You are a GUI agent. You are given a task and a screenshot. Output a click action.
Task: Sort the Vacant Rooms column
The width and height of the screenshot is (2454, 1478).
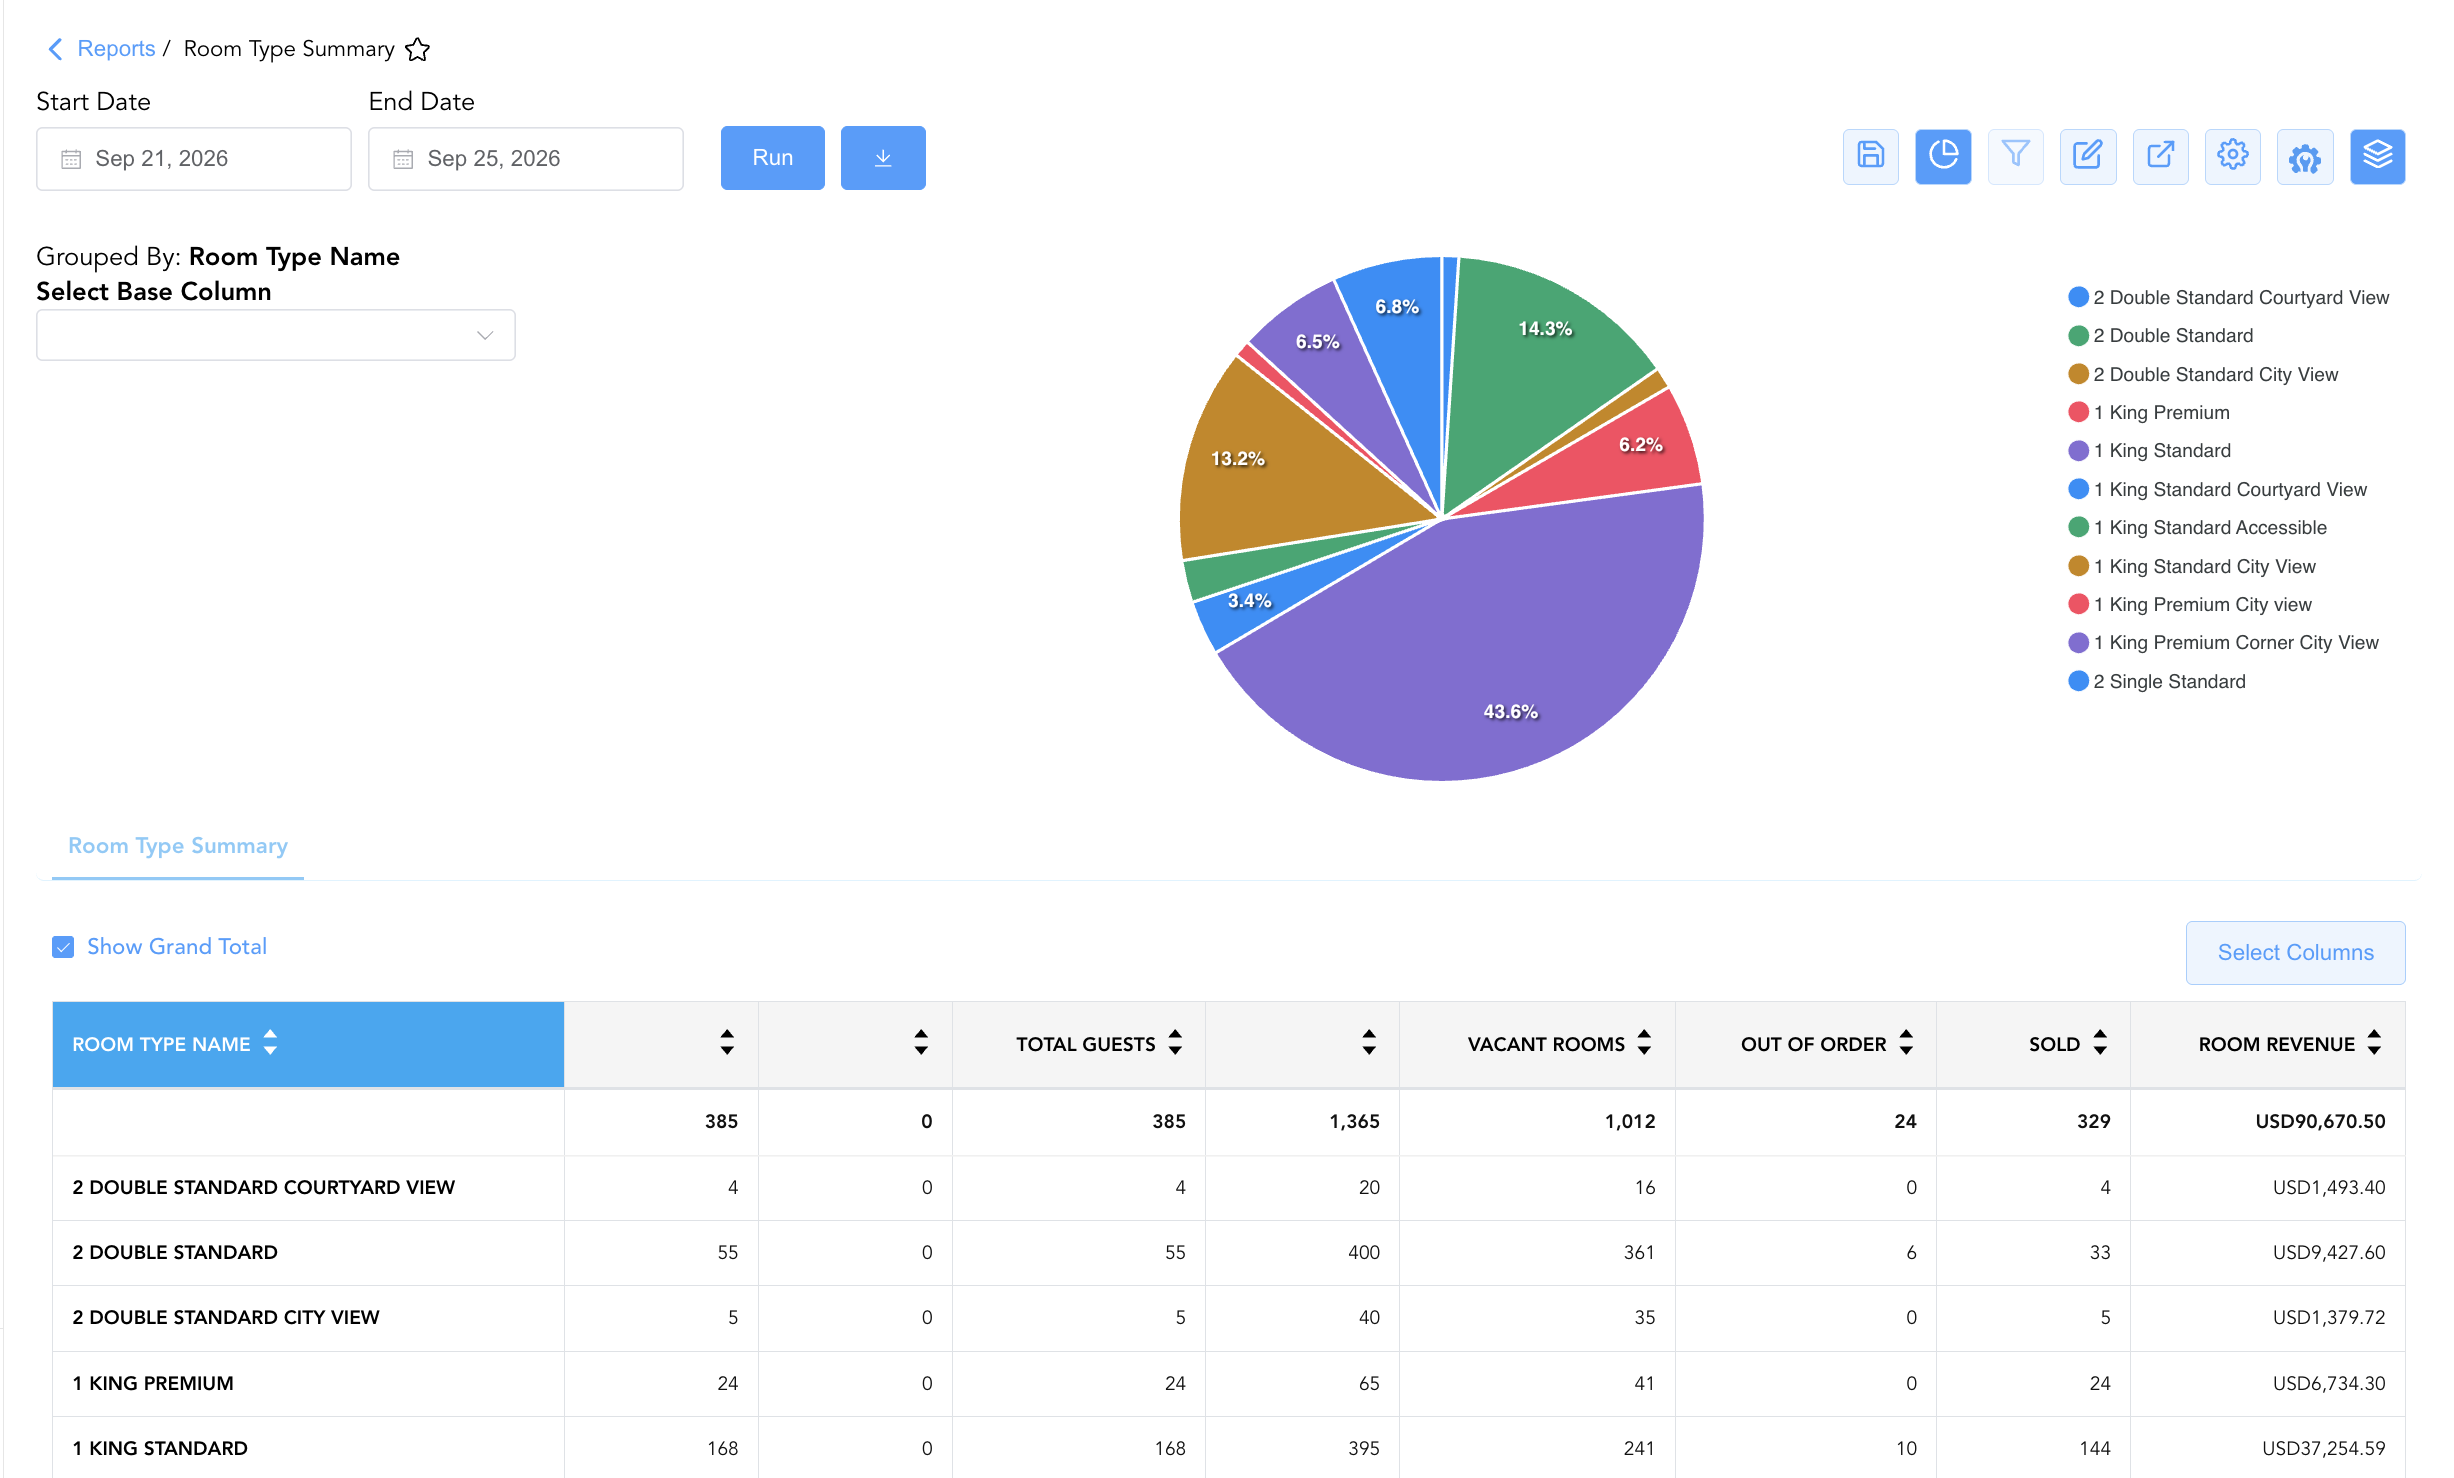[1644, 1043]
